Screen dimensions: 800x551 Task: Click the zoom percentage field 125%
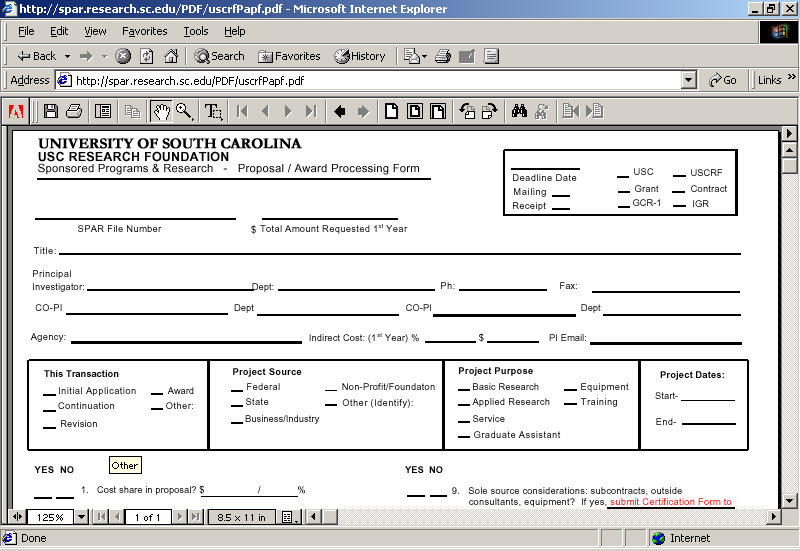tap(50, 517)
